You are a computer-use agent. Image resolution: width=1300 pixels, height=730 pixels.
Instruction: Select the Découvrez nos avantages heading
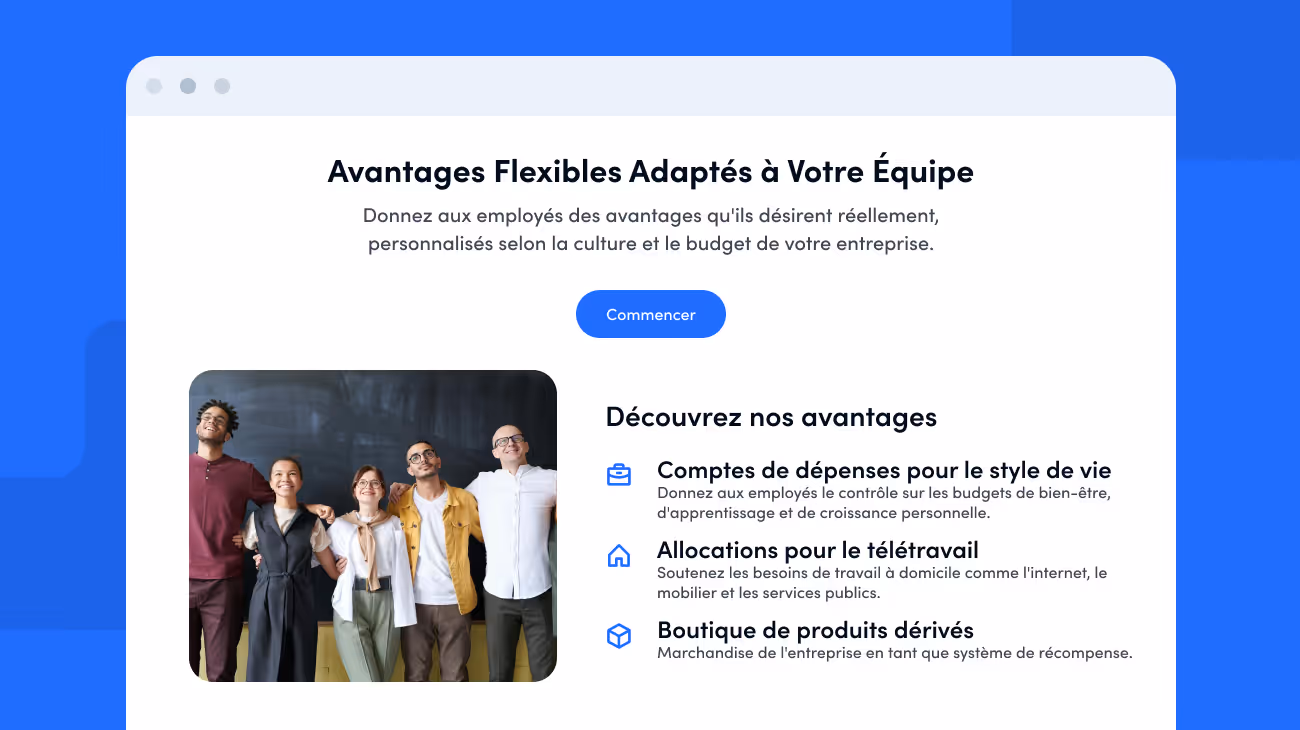771,417
